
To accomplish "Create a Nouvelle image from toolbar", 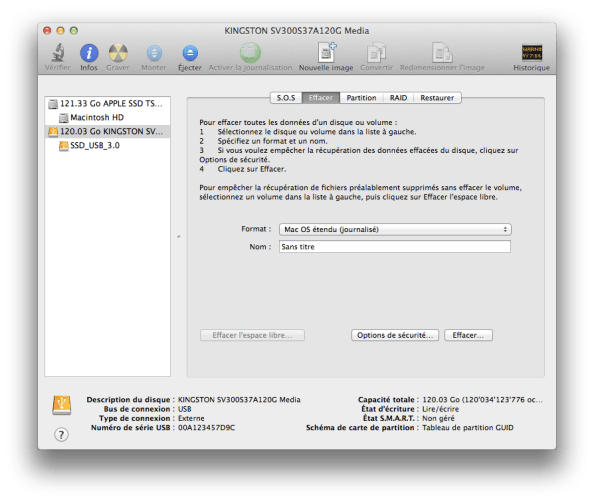I will 327,52.
